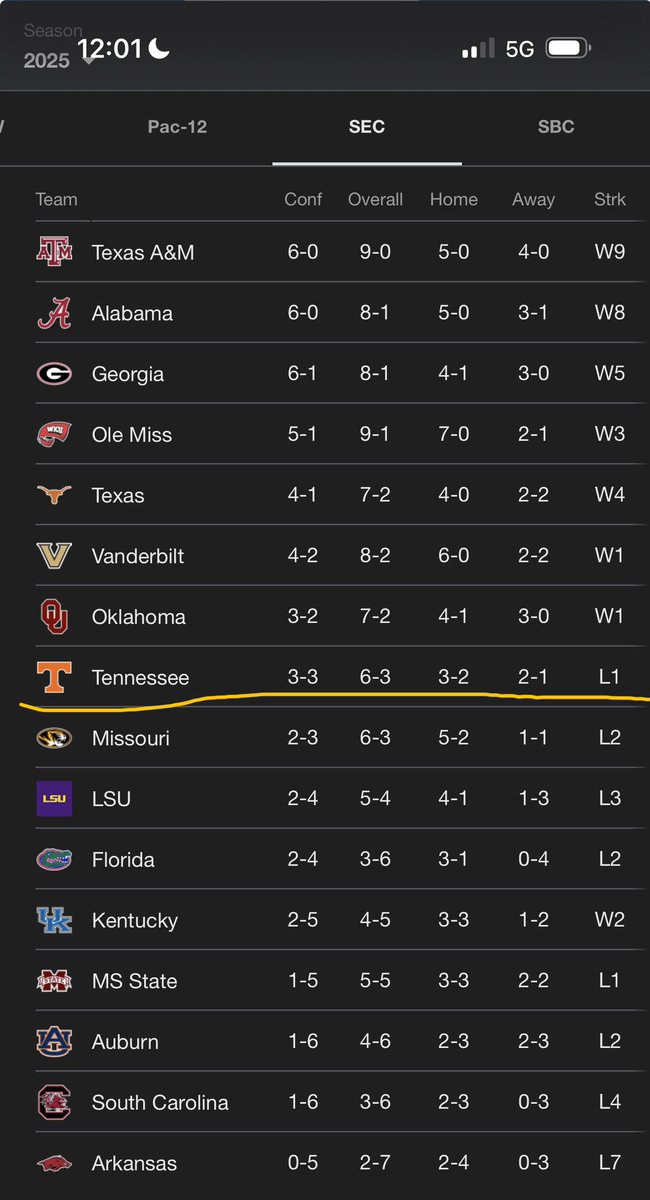Sort standings by Overall column header

[375, 199]
